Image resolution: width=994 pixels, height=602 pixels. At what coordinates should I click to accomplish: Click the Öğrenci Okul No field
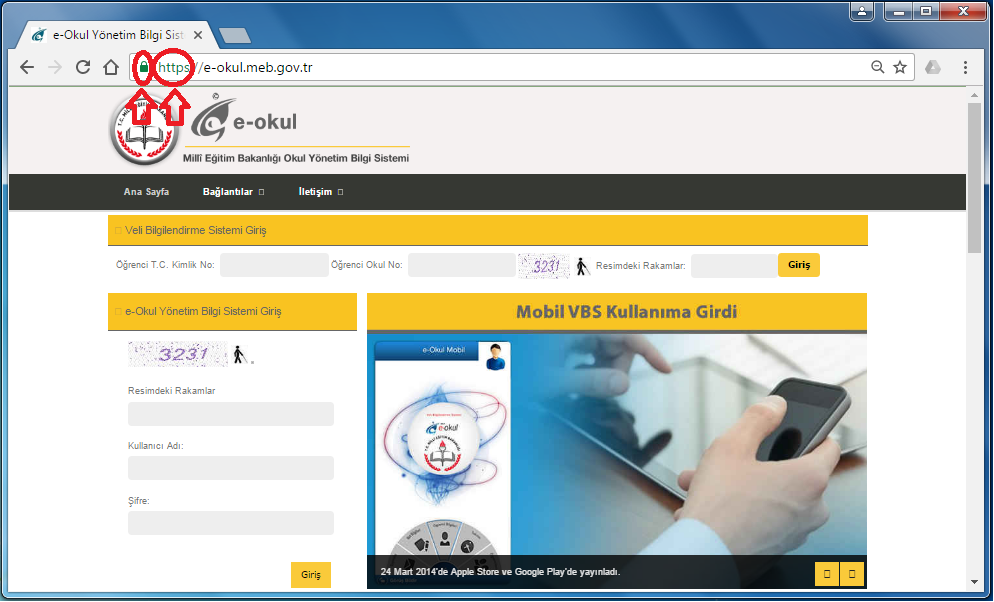pos(462,265)
